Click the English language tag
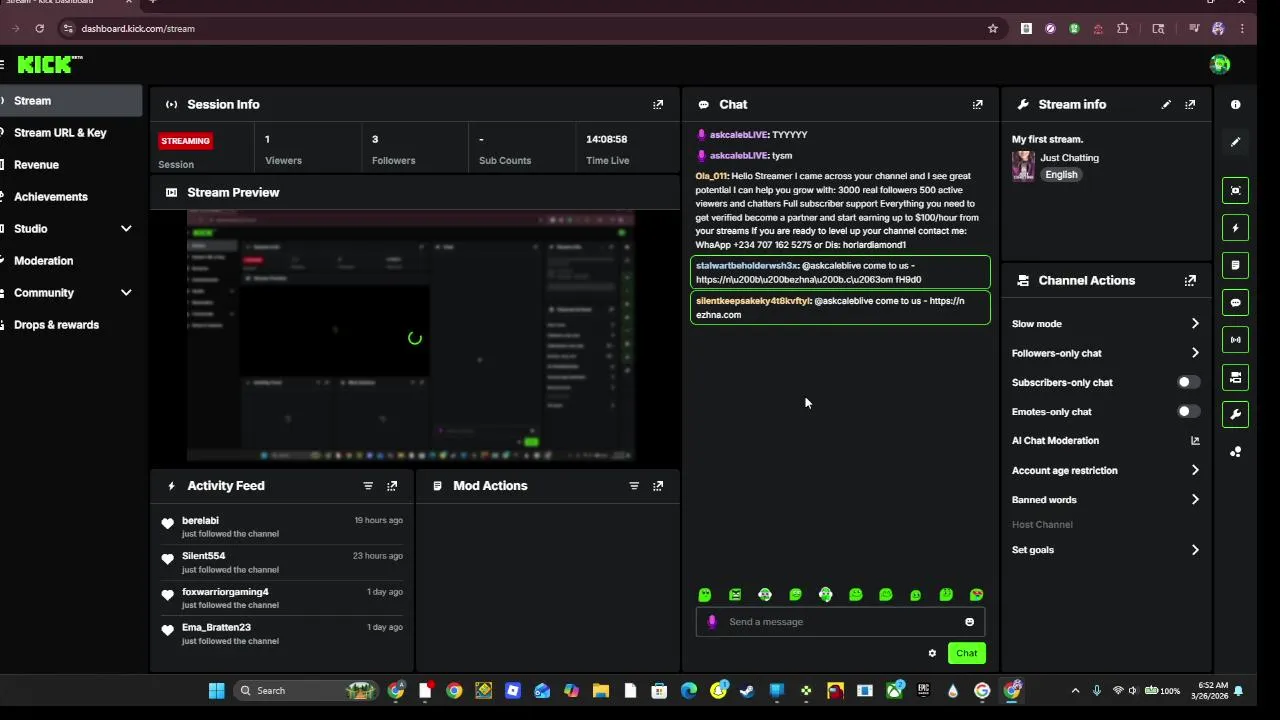This screenshot has height=720, width=1280. [1061, 175]
